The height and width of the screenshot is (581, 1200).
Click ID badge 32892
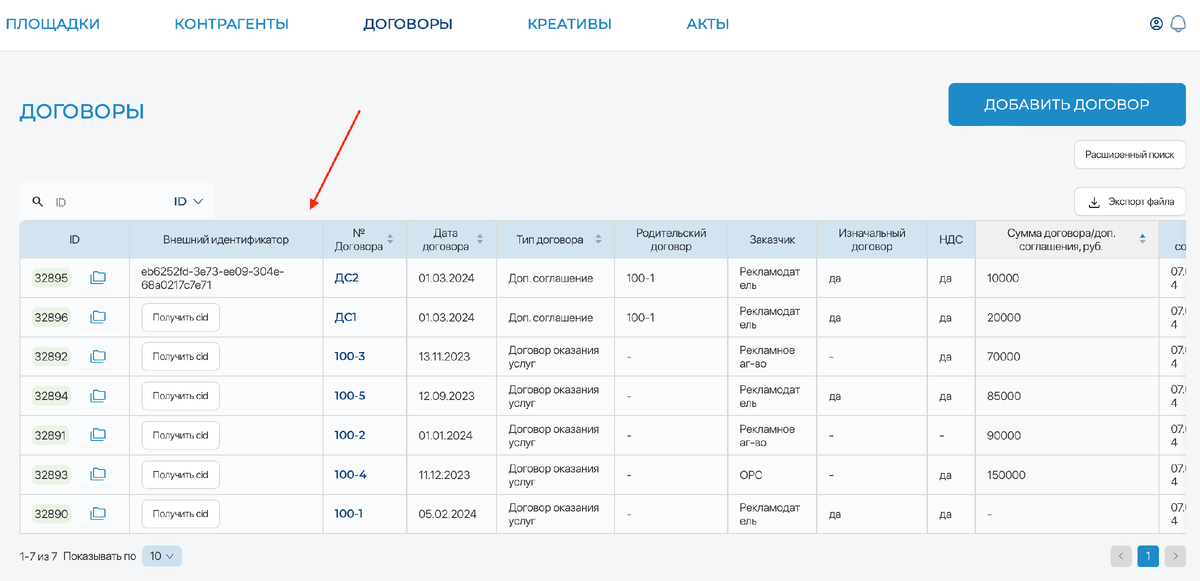51,356
